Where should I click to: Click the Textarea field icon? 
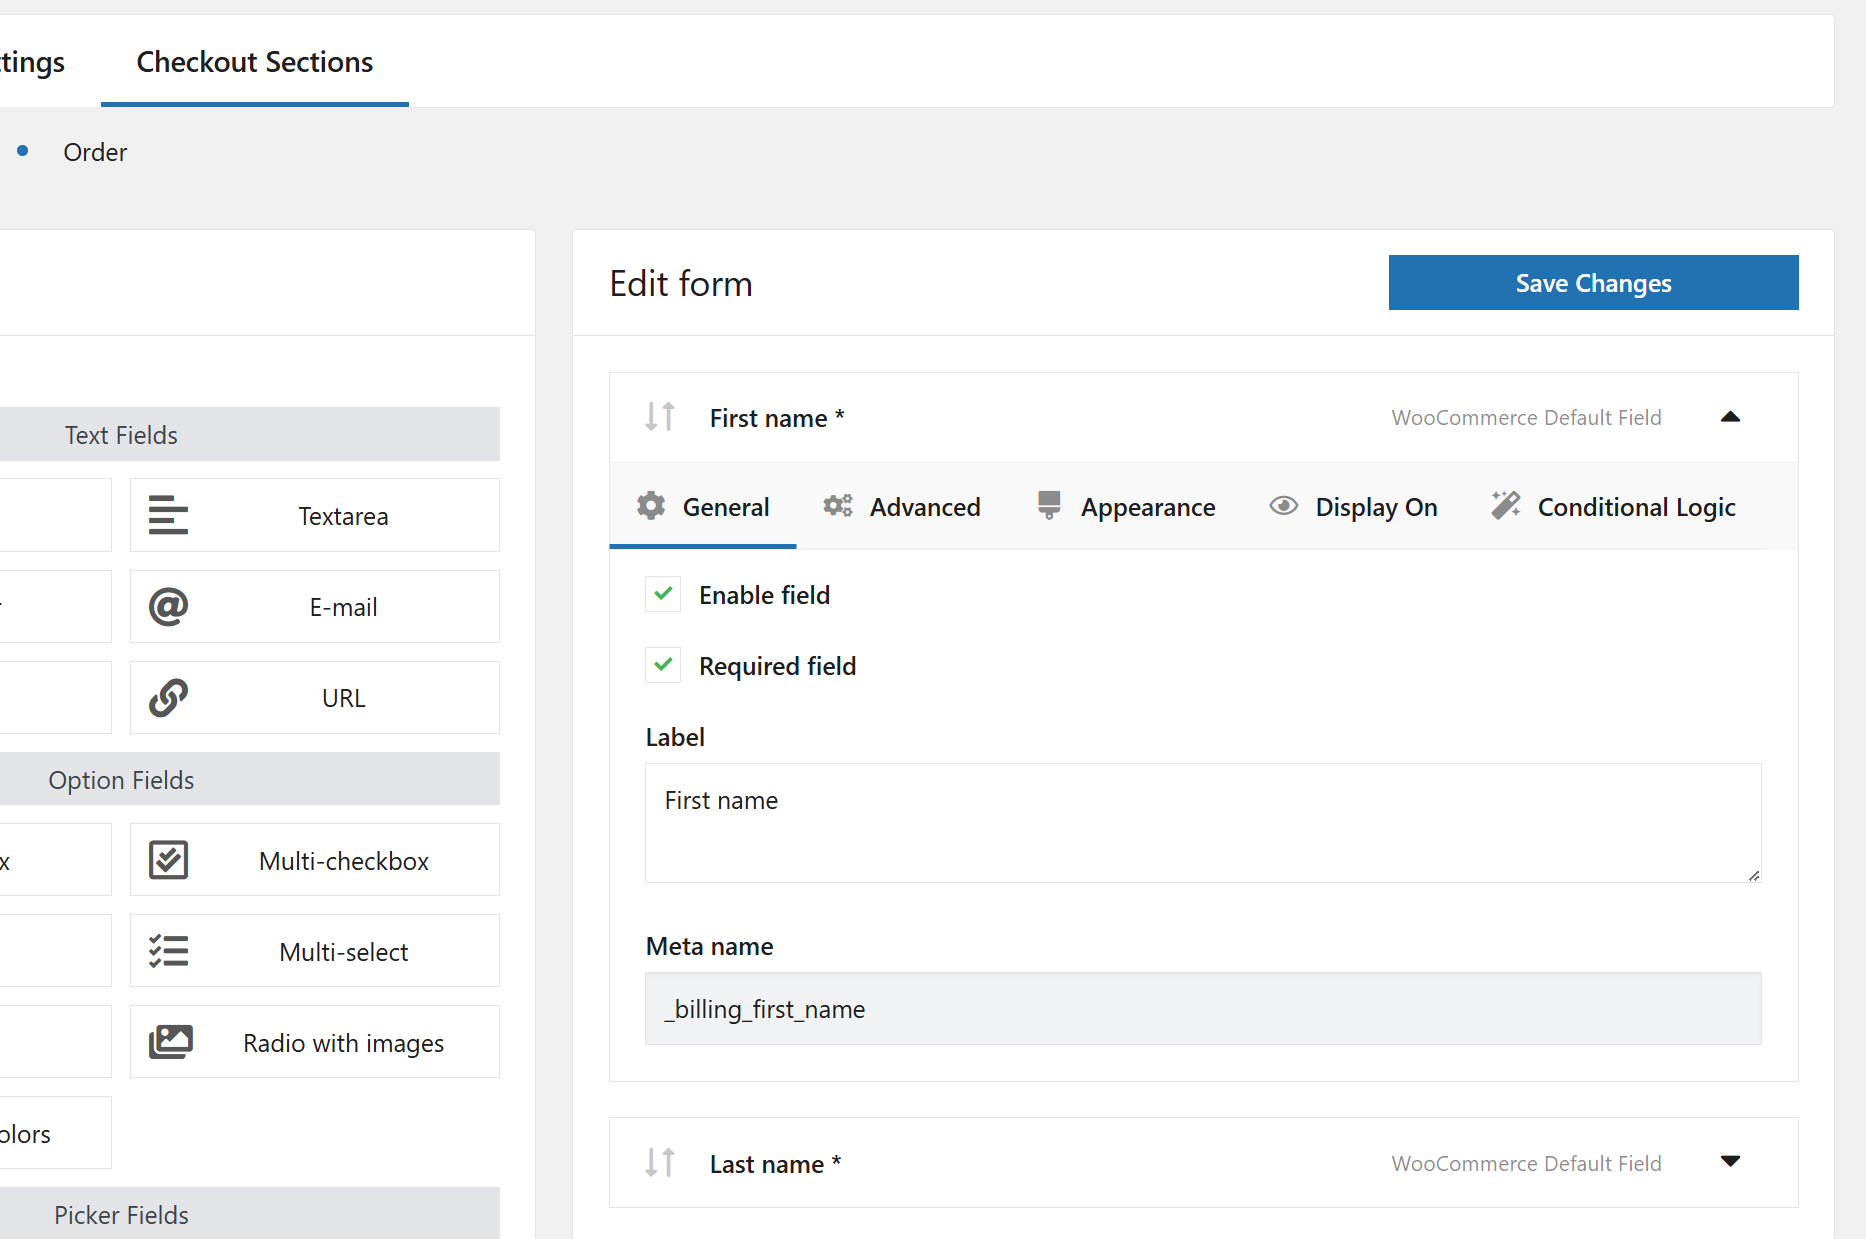pyautogui.click(x=168, y=516)
